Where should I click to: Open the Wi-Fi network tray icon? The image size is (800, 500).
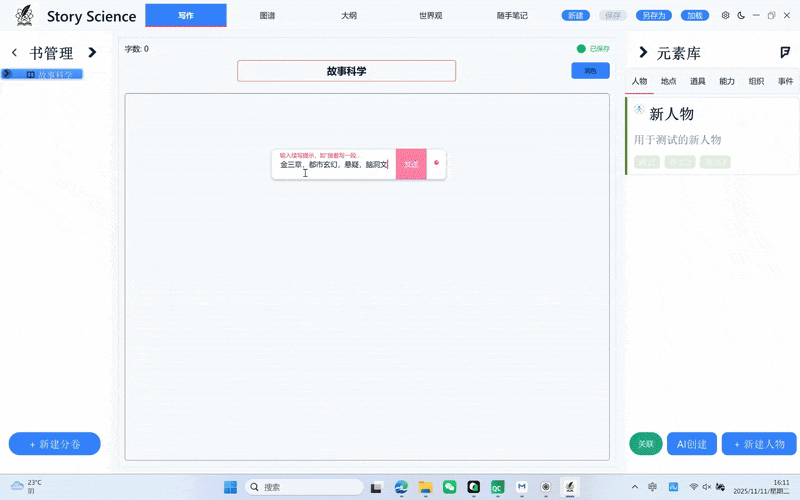pos(693,487)
